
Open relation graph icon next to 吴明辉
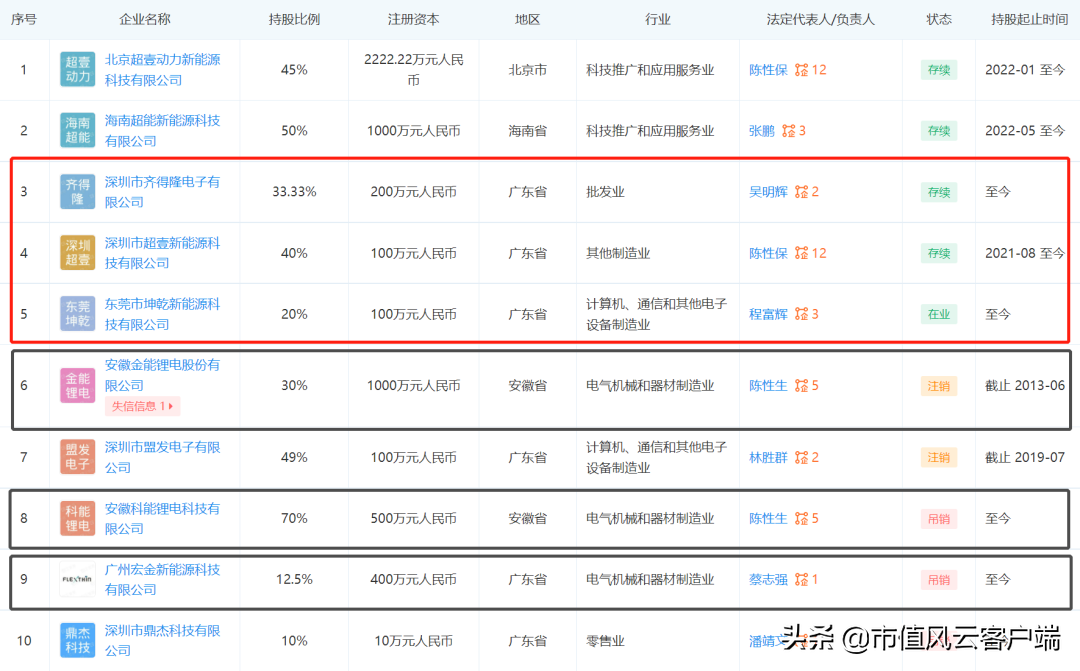(801, 192)
